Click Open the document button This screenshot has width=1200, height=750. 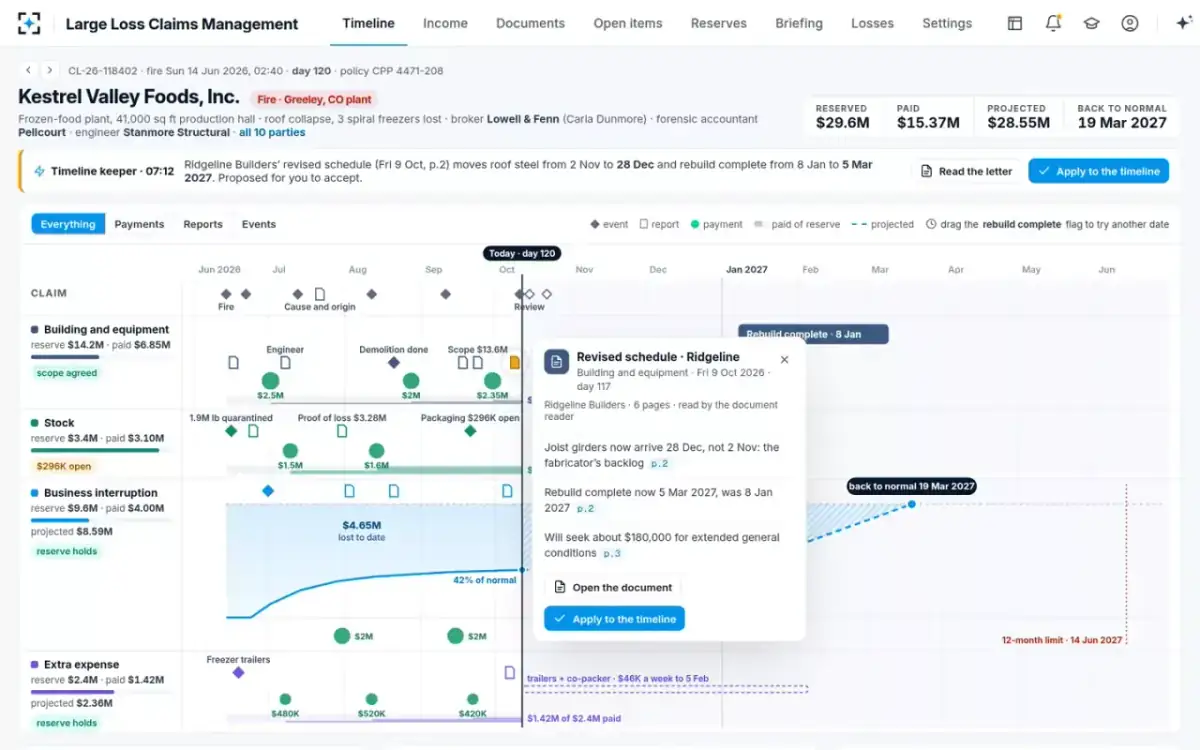coord(613,587)
